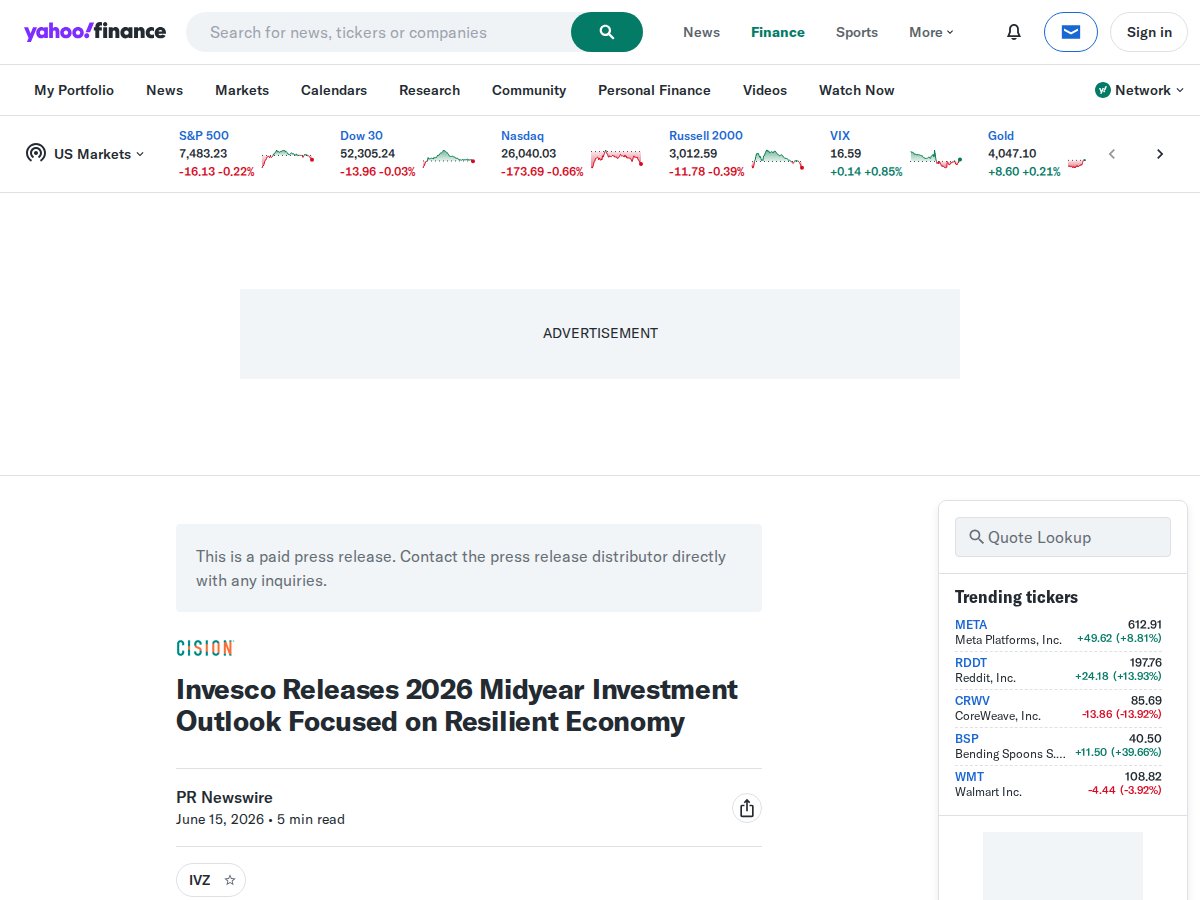This screenshot has height=900, width=1200.
Task: Click the US Markets radar icon
Action: pyautogui.click(x=36, y=153)
